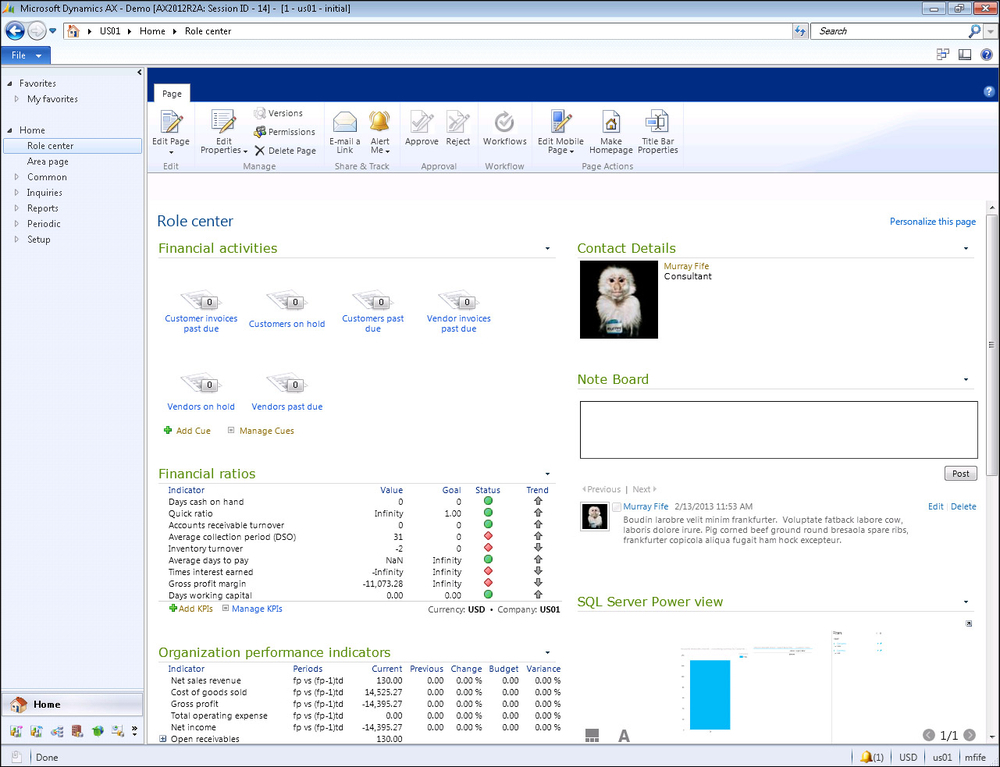Click Edit Mobile Page icon
Viewport: 1000px width, 767px height.
pos(560,122)
